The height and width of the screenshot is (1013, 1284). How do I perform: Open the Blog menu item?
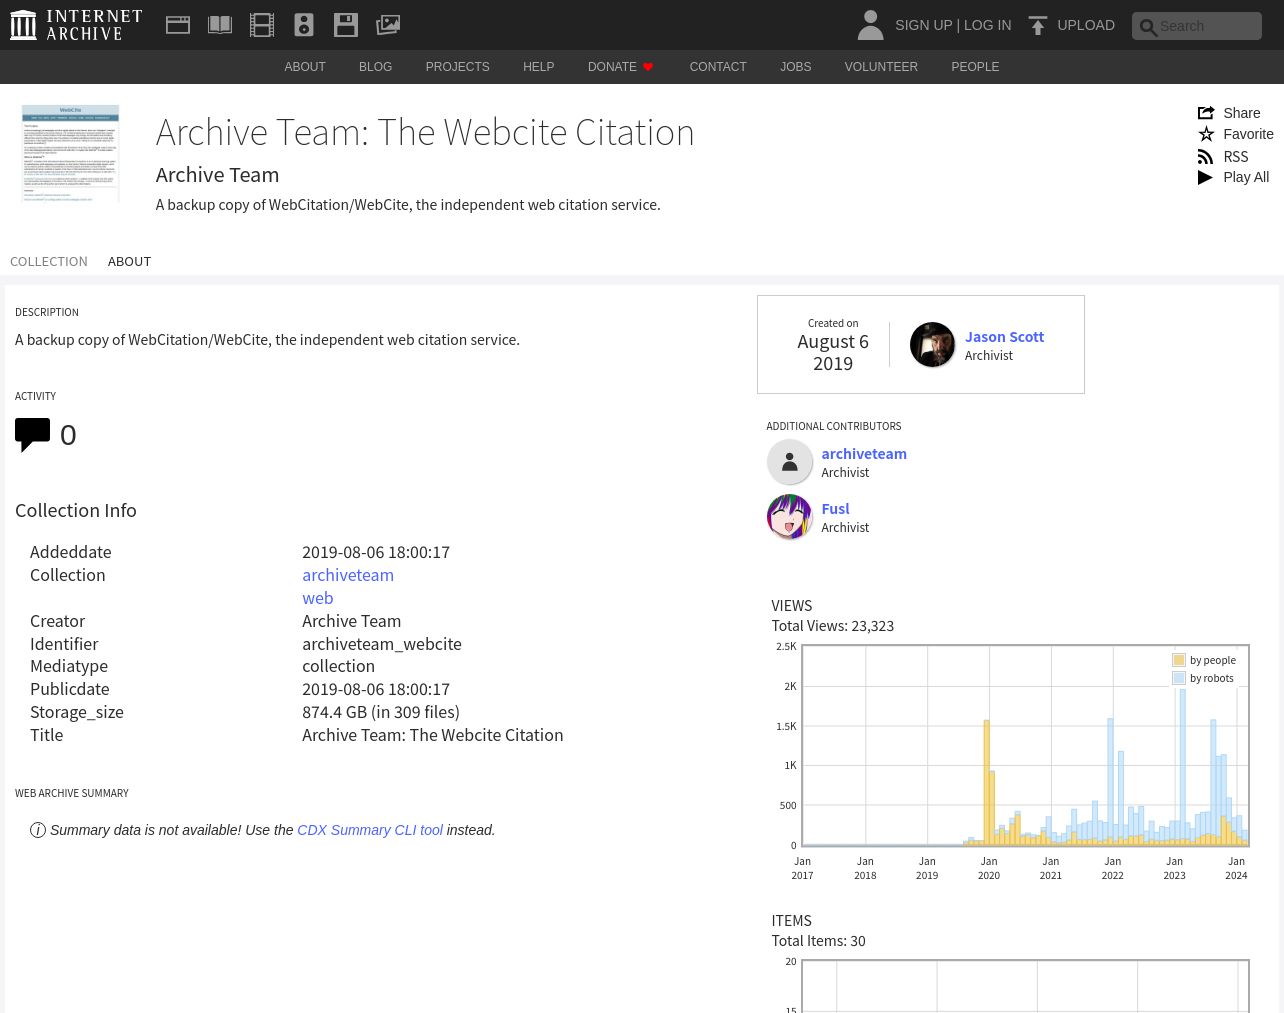(375, 67)
